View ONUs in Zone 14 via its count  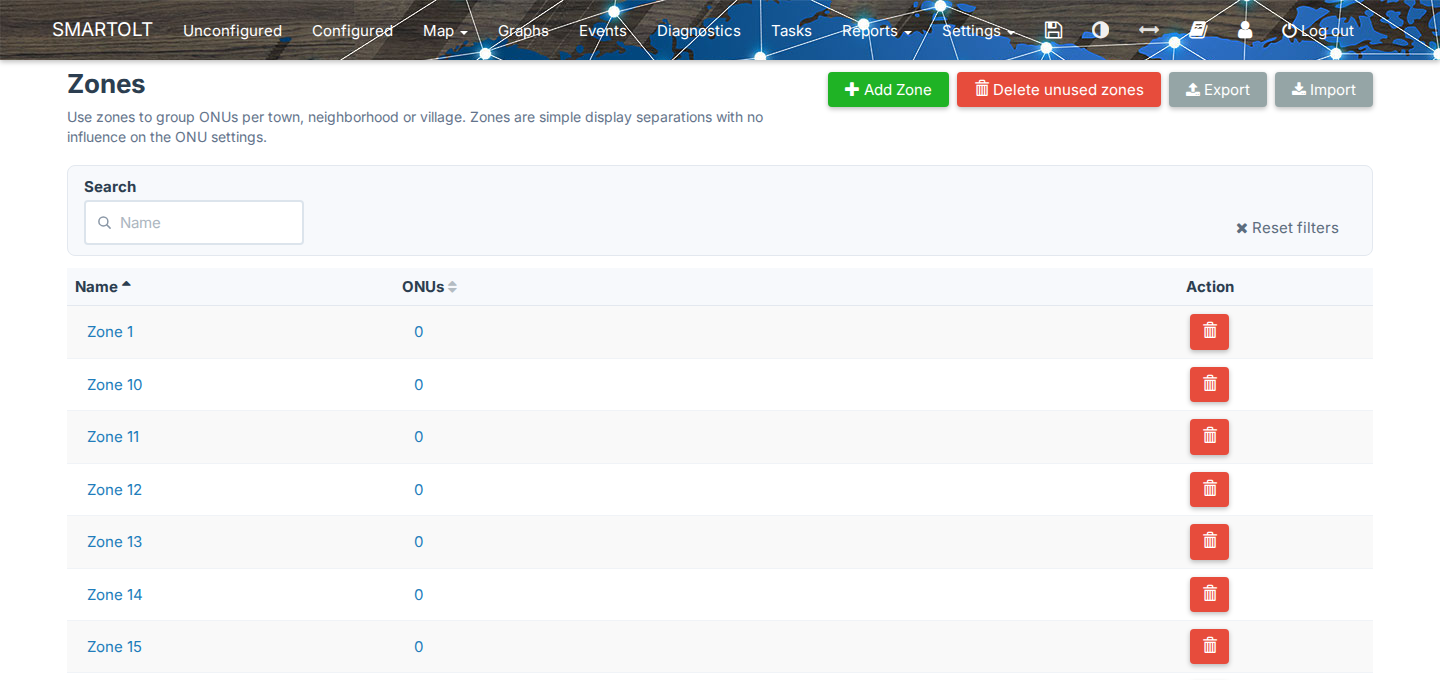(419, 595)
